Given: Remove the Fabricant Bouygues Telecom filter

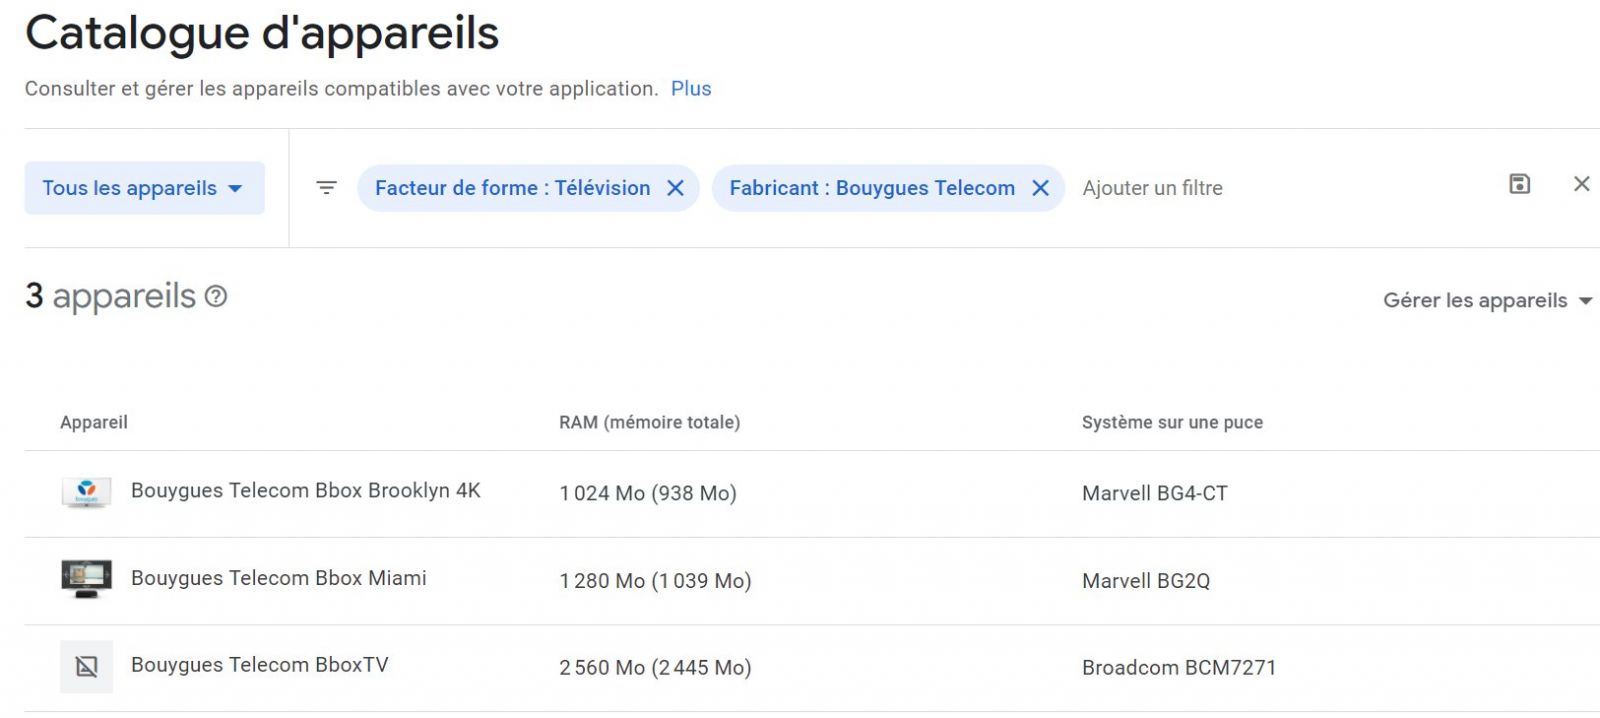Looking at the screenshot, I should [1041, 188].
